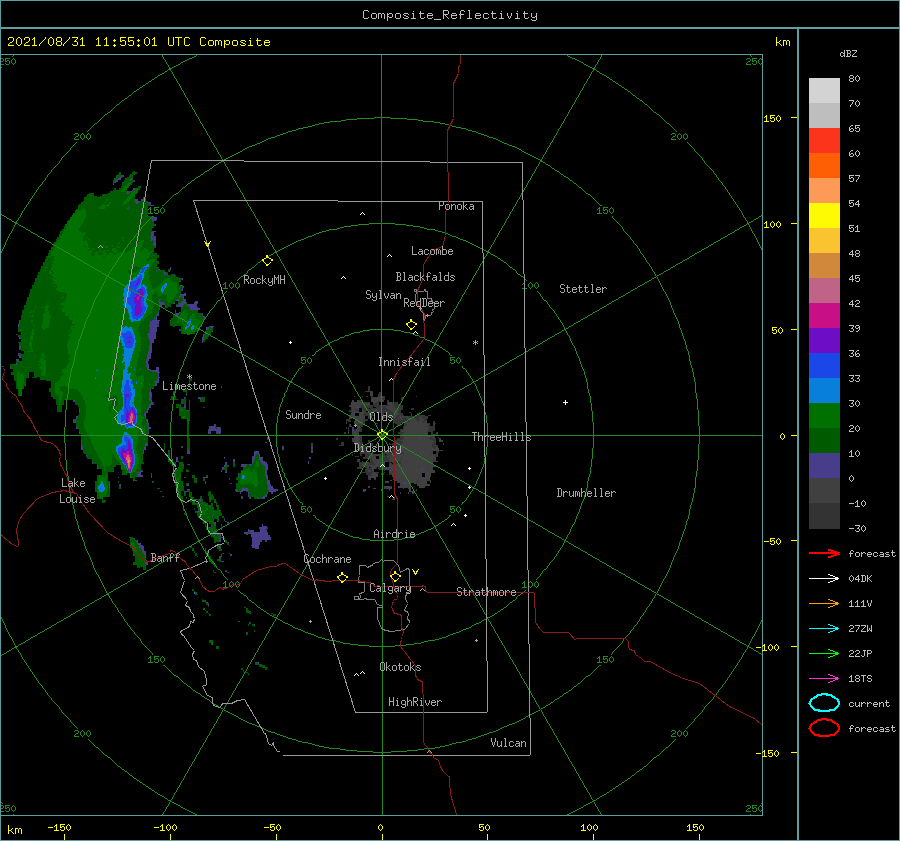
Task: Click the Okotoks town label
Action: [400, 667]
